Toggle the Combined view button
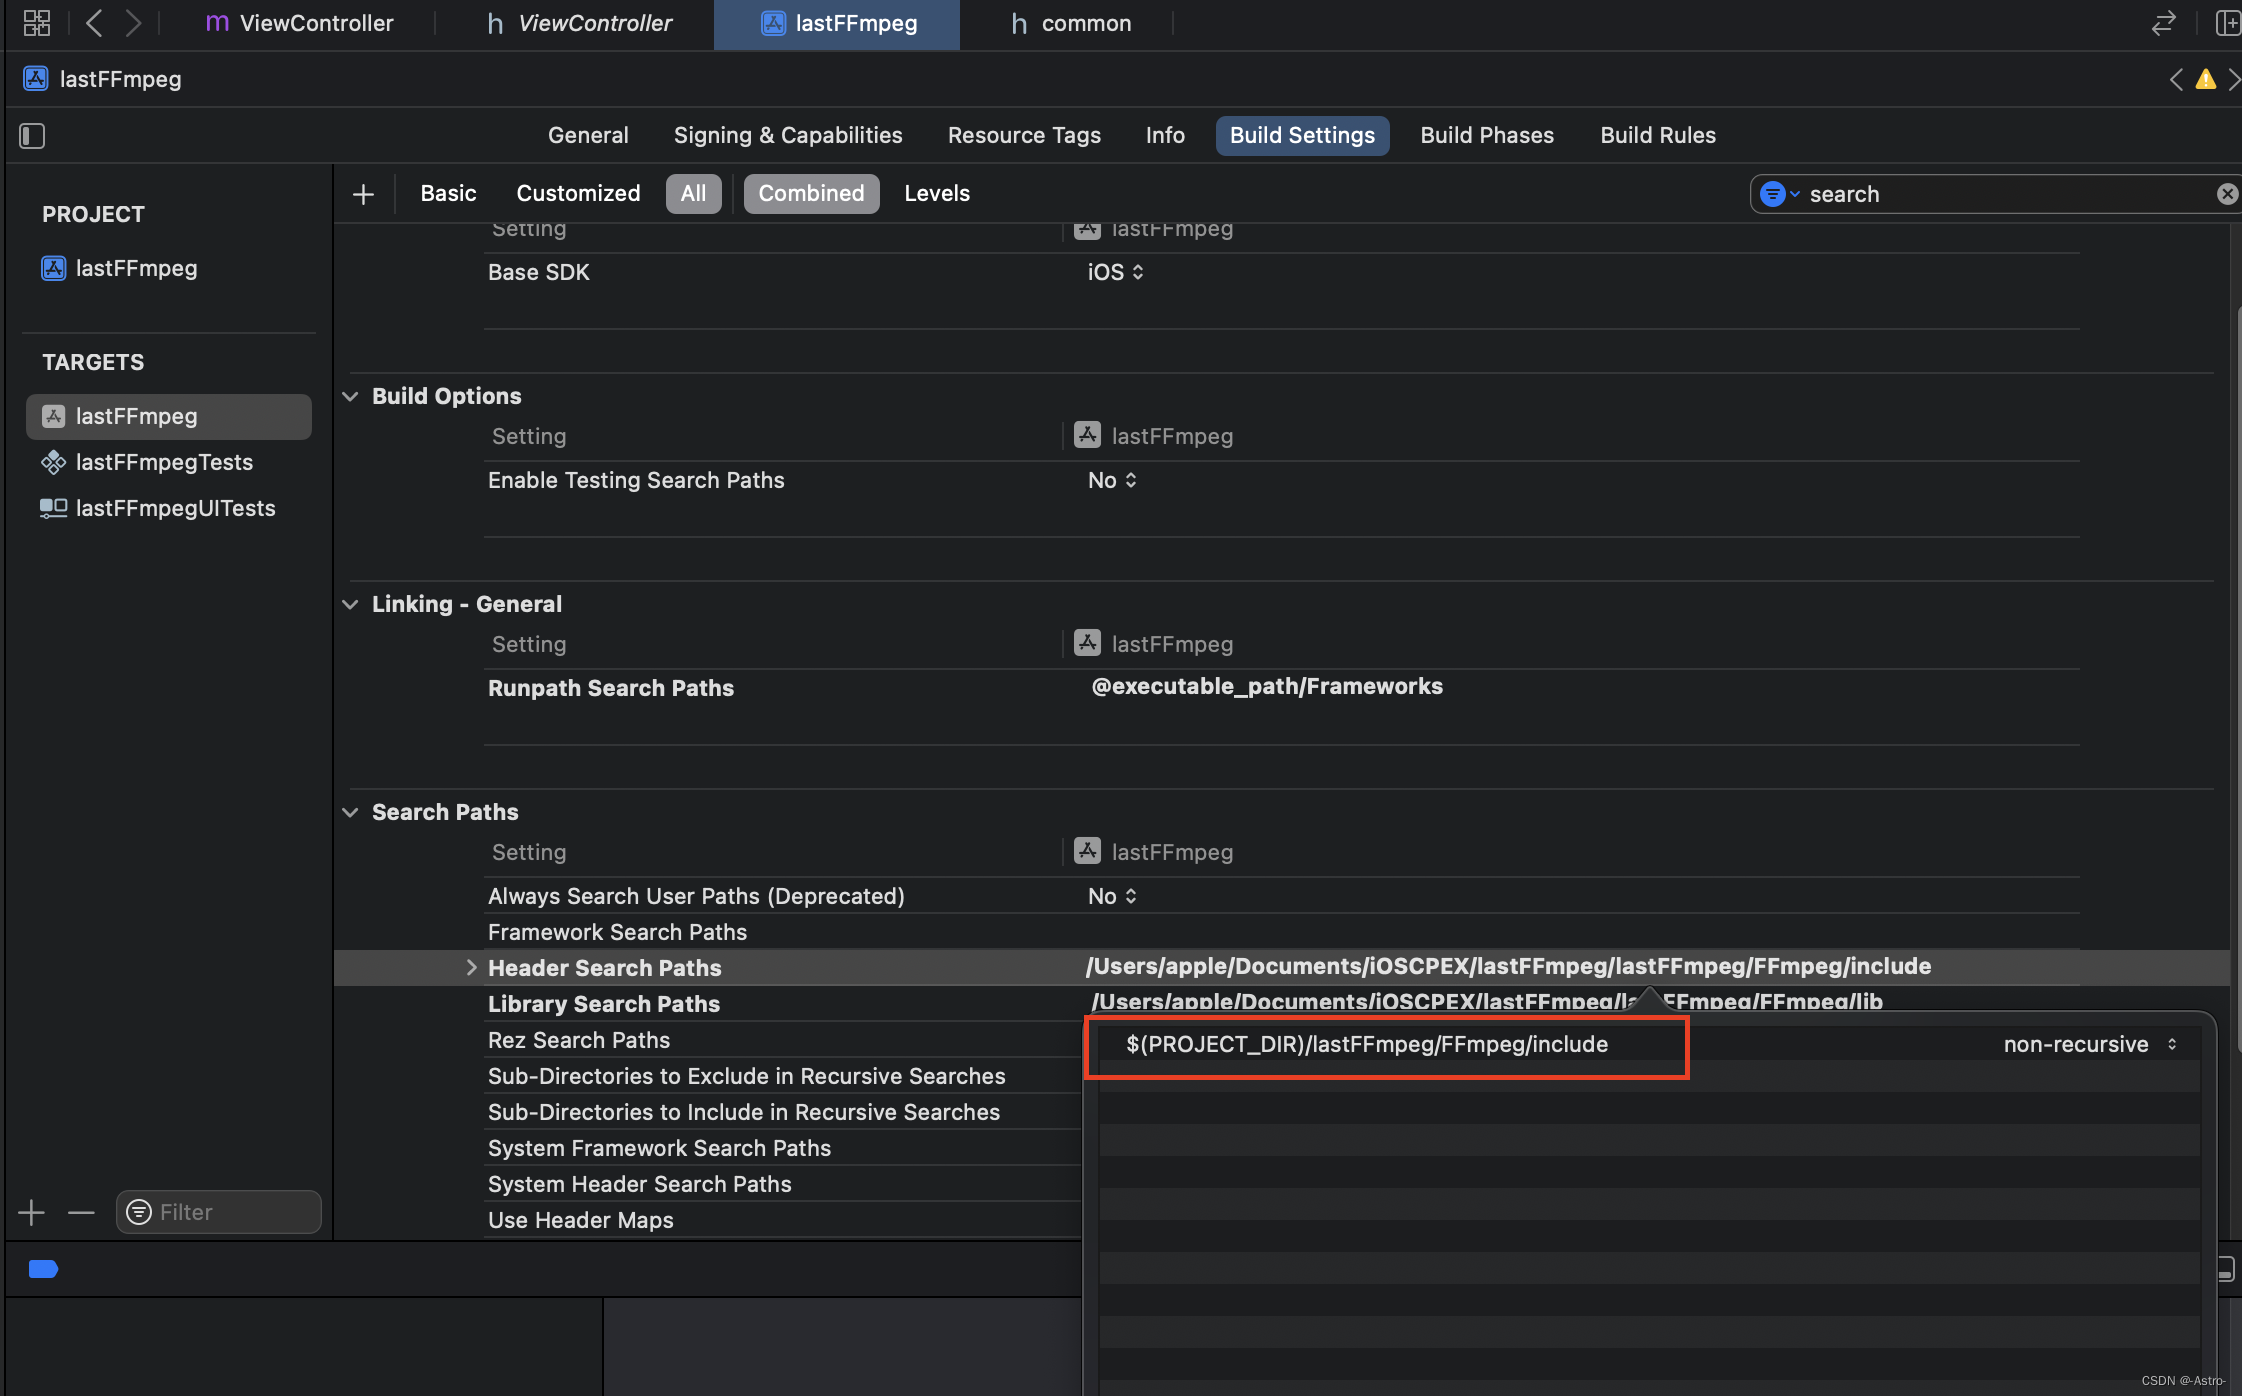Viewport: 2242px width, 1396px height. [x=811, y=193]
